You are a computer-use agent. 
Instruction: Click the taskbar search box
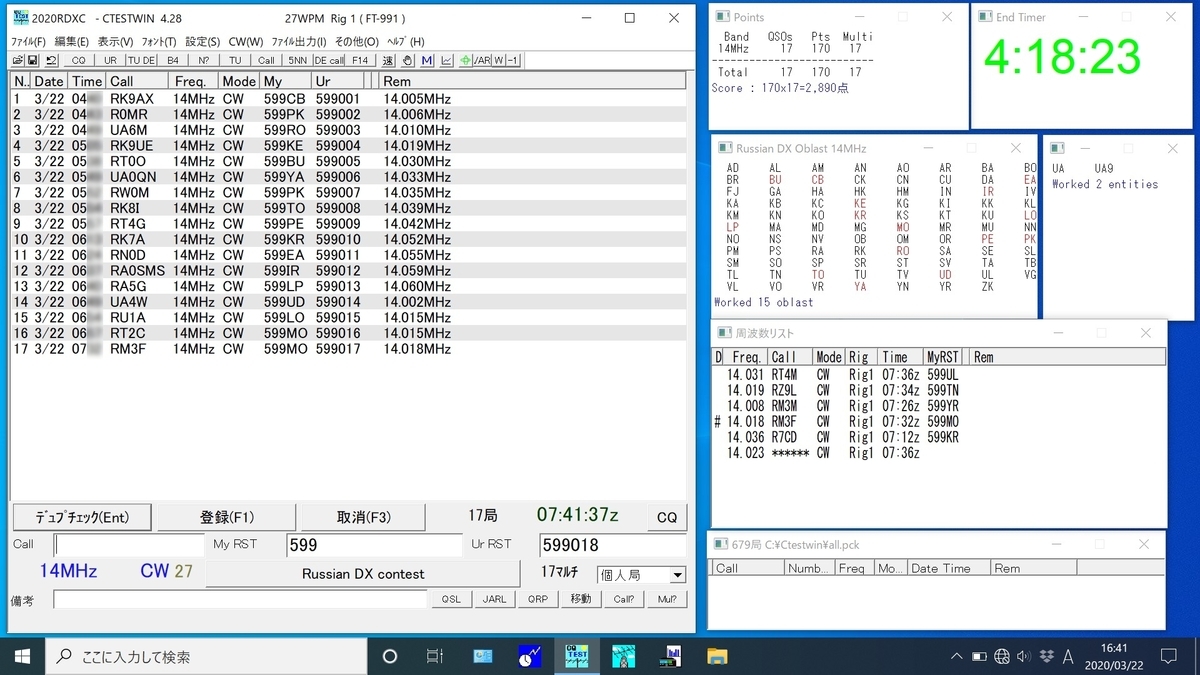[205, 656]
